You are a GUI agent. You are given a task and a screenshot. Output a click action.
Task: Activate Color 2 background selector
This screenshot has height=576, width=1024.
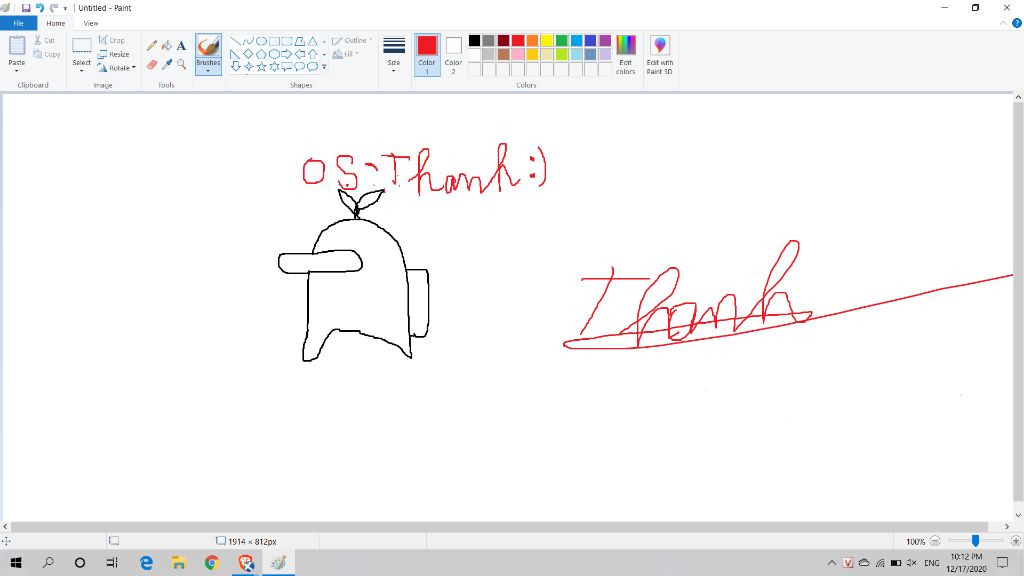453,55
